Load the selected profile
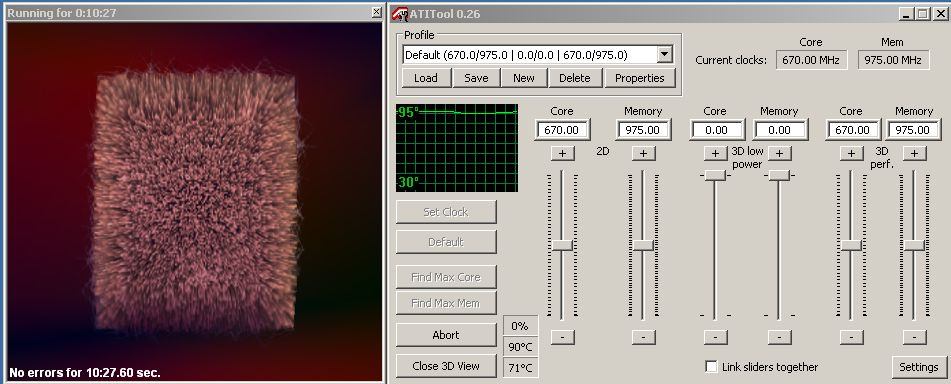Image resolution: width=951 pixels, height=384 pixels. (426, 78)
